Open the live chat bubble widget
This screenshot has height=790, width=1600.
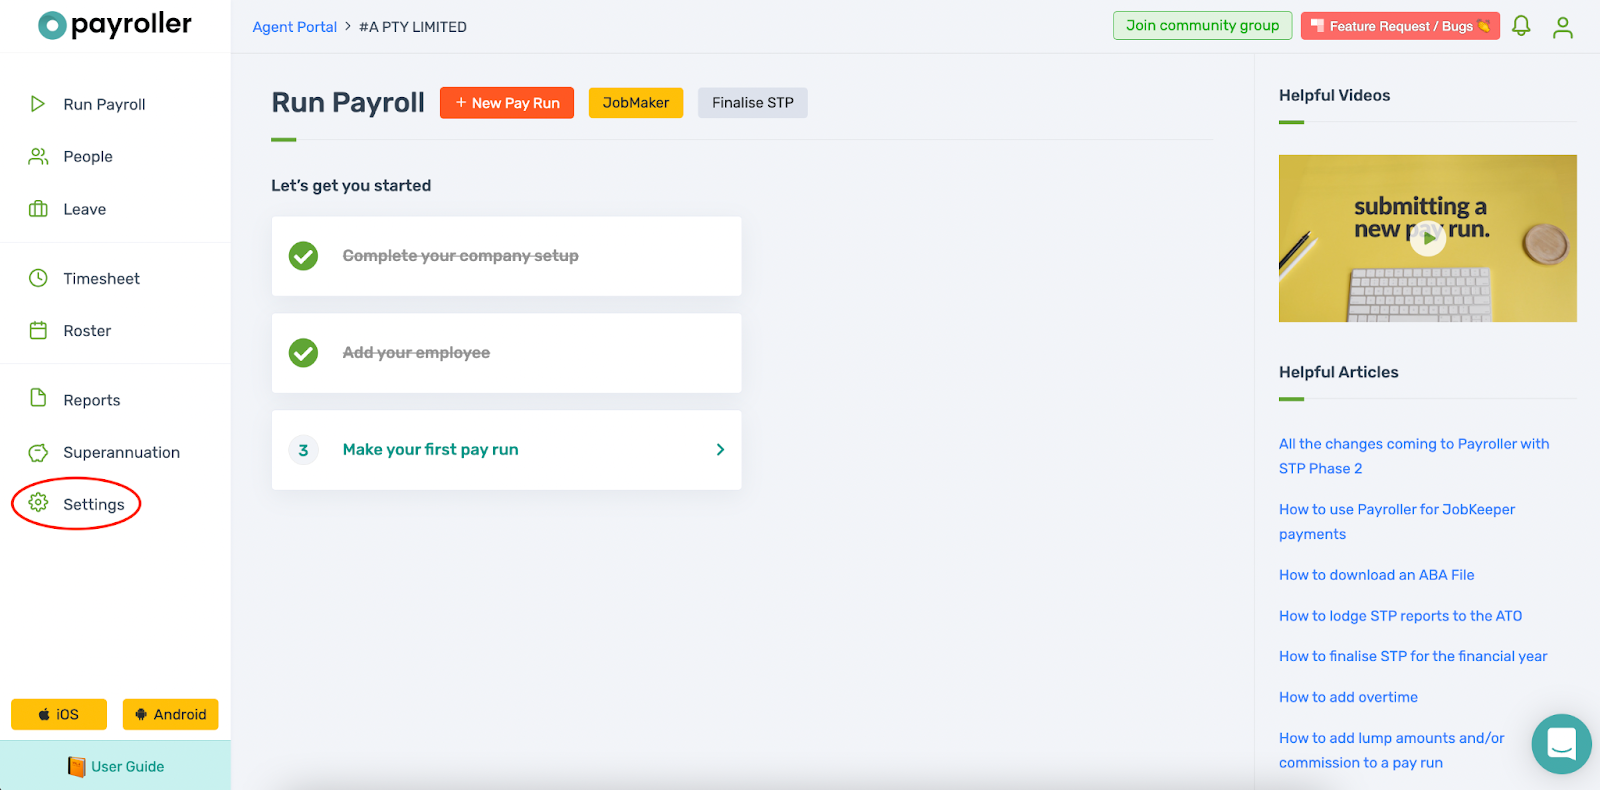[x=1561, y=744]
